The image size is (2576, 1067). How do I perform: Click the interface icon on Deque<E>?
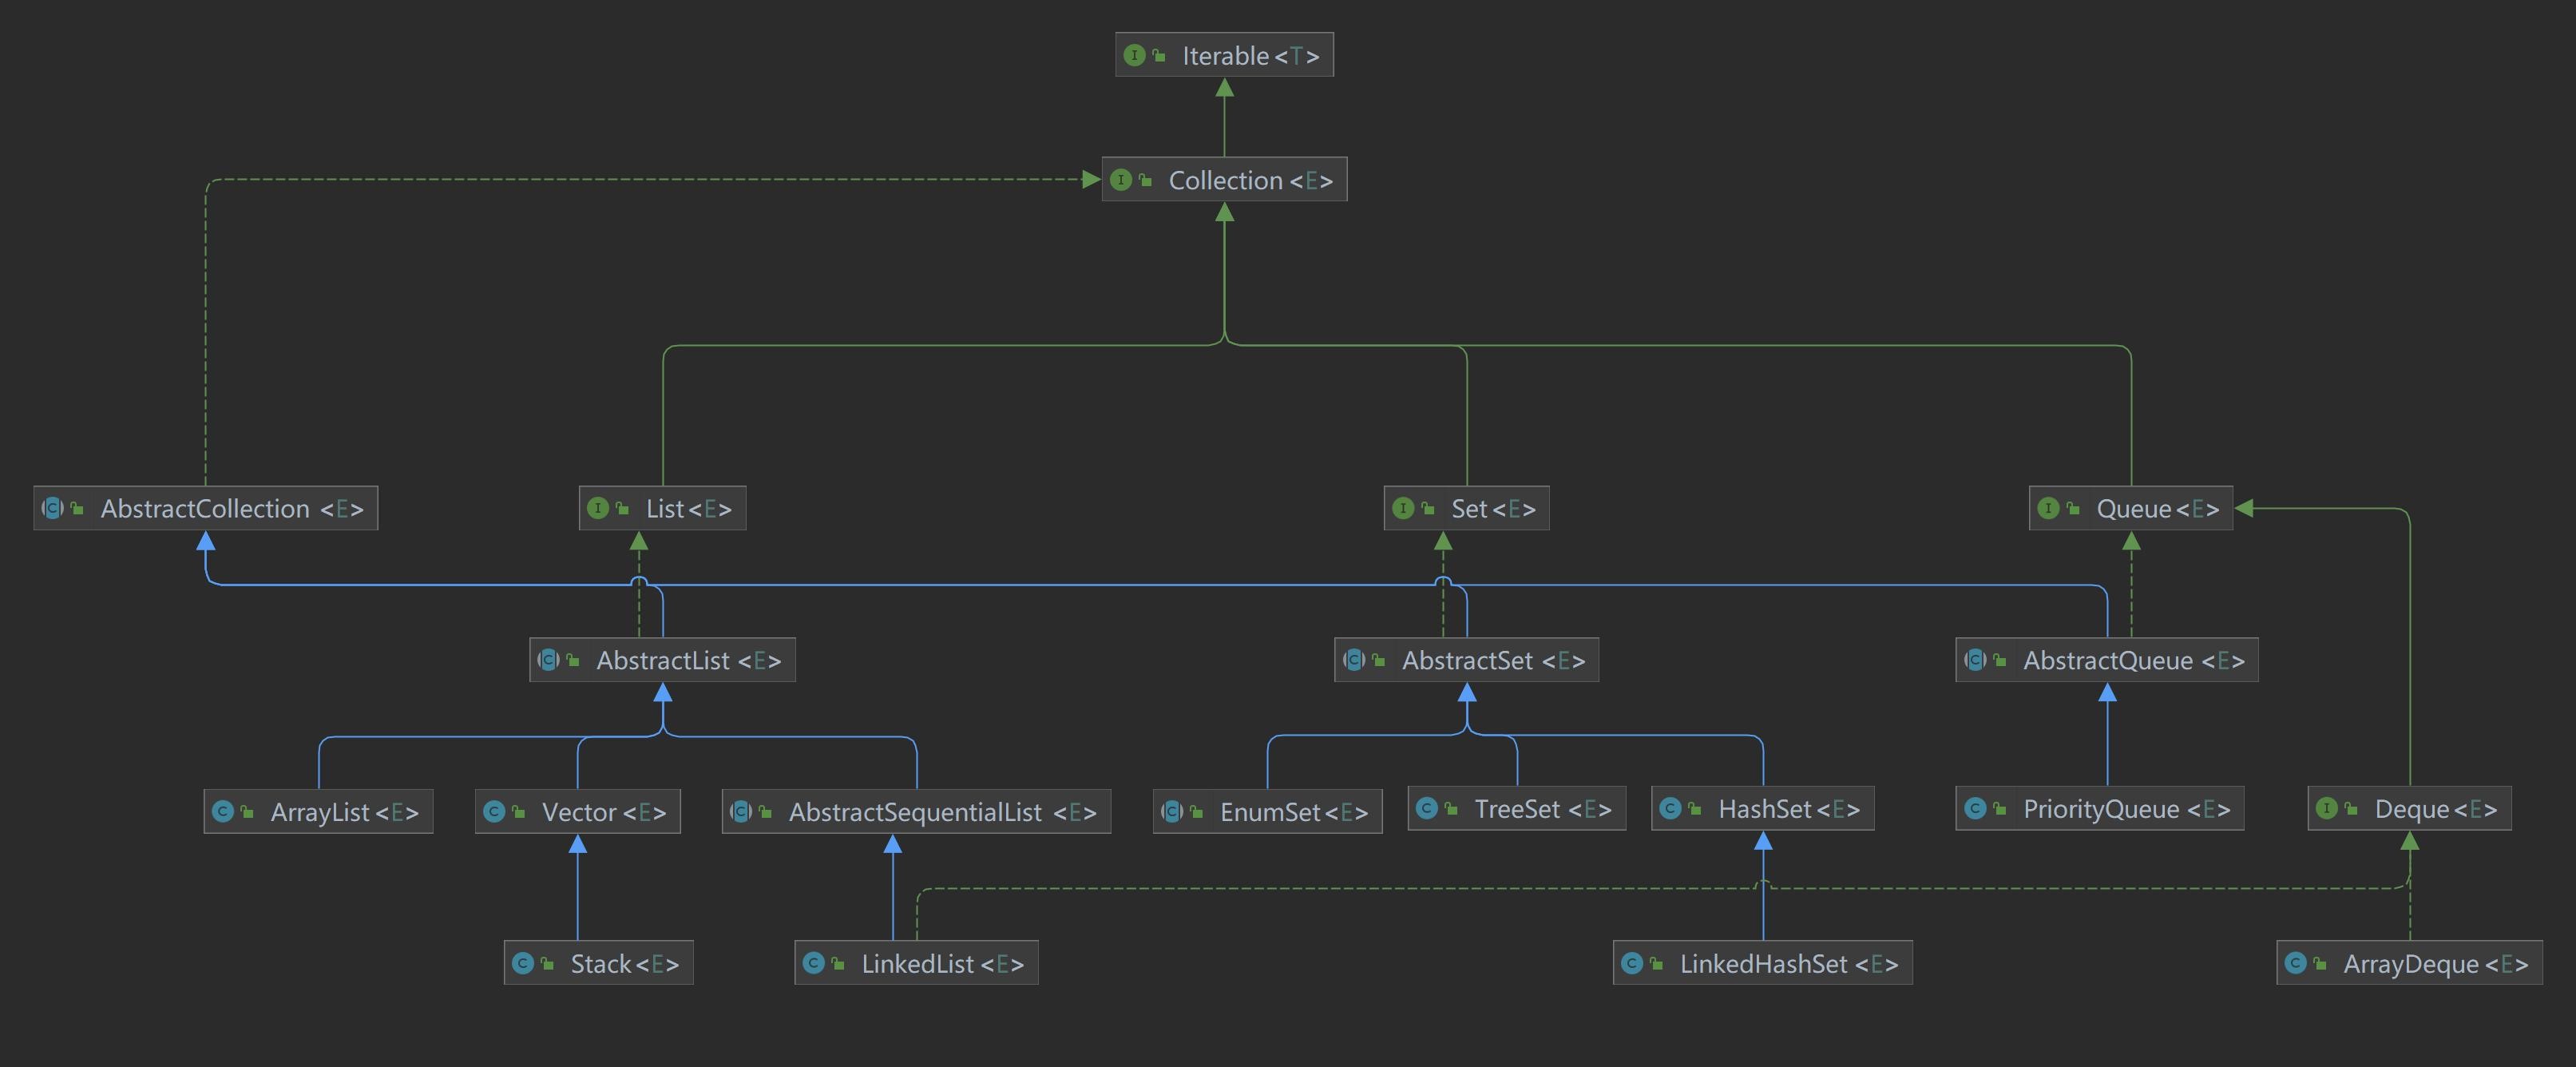pyautogui.click(x=2326, y=808)
